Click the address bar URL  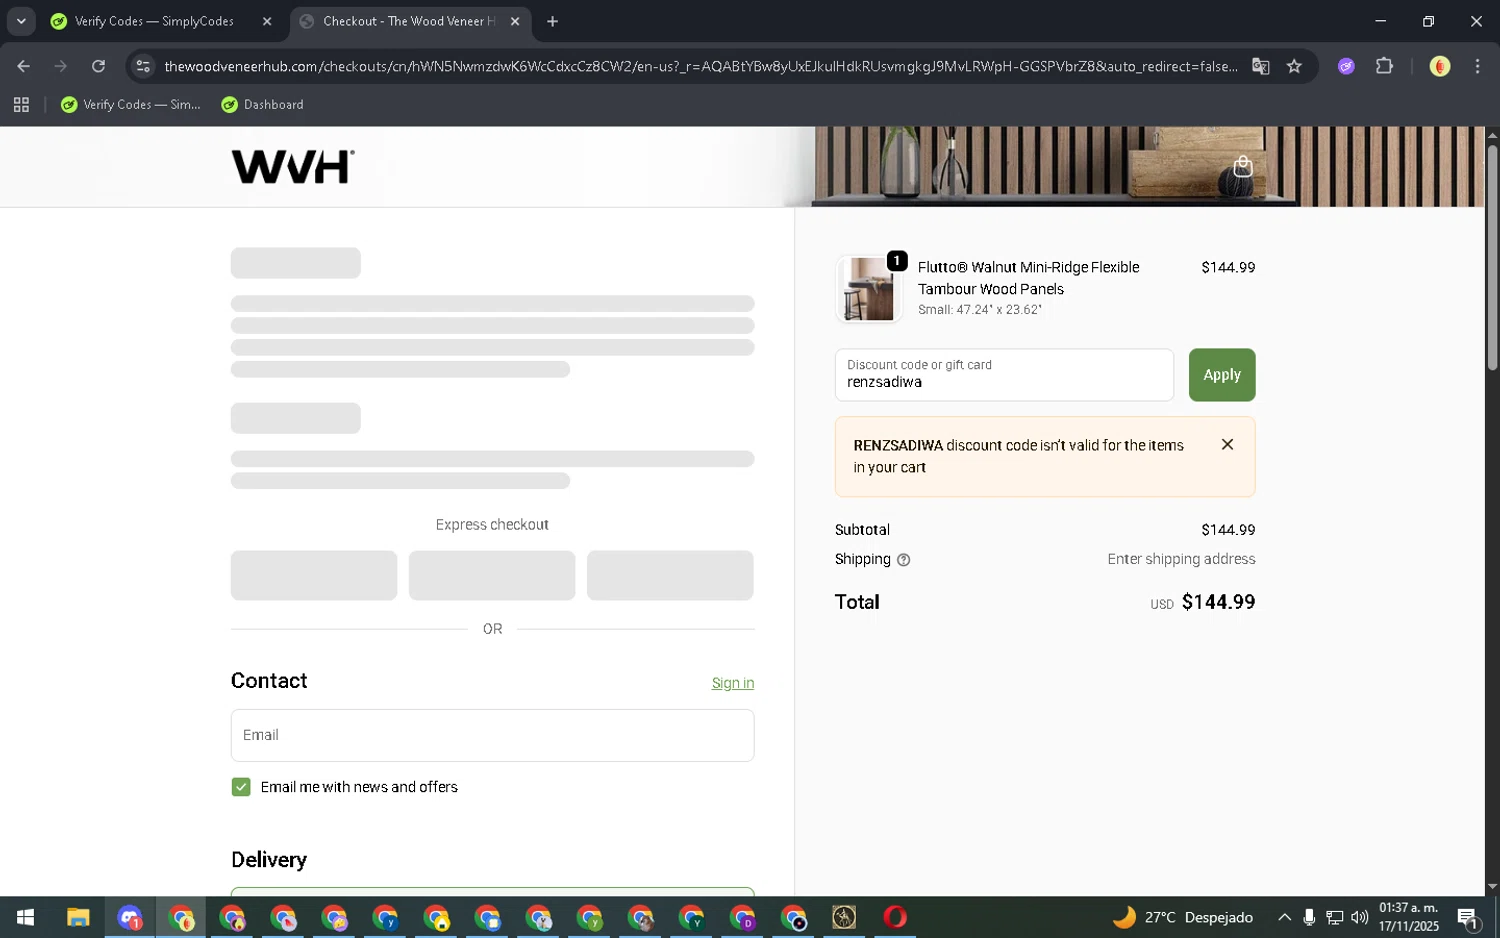tap(700, 66)
